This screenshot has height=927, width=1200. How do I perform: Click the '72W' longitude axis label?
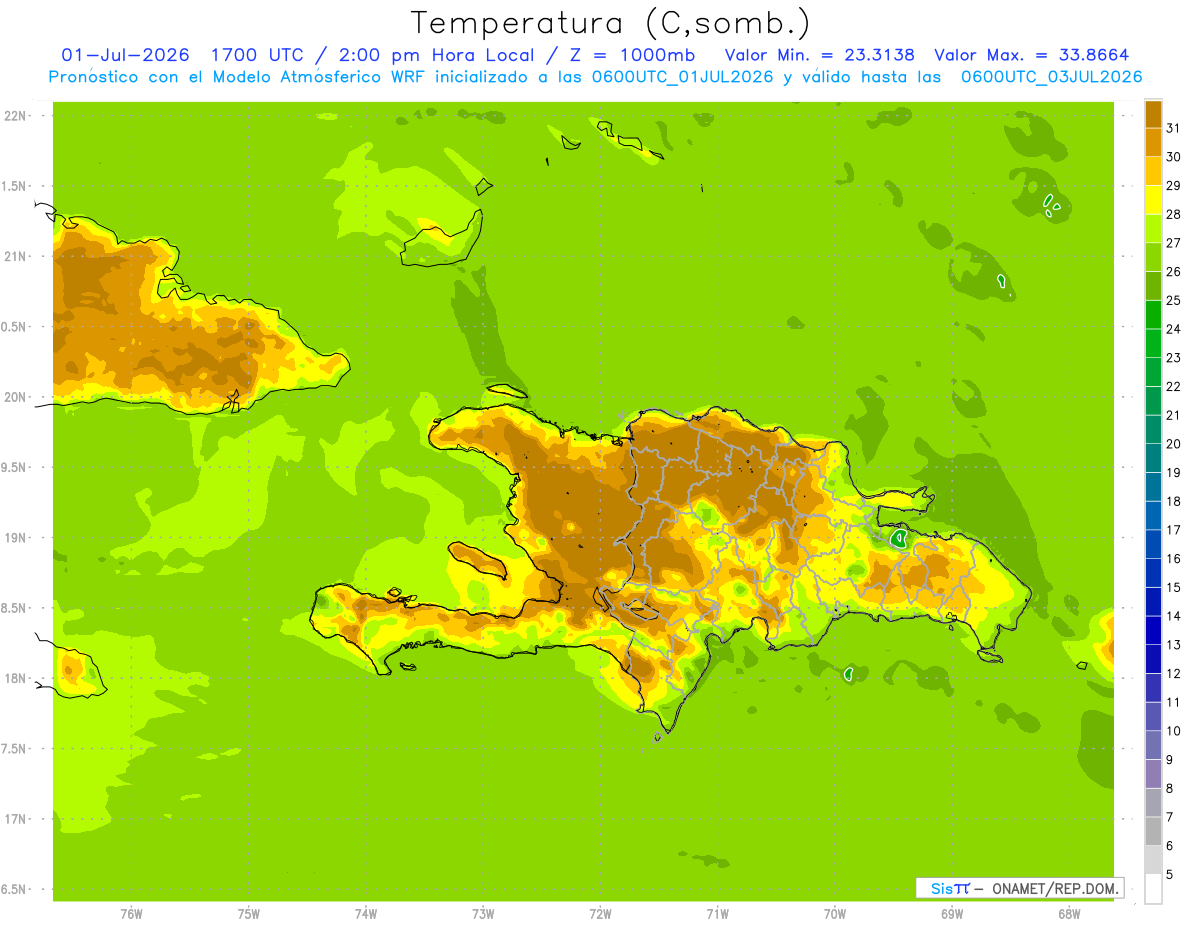click(600, 913)
